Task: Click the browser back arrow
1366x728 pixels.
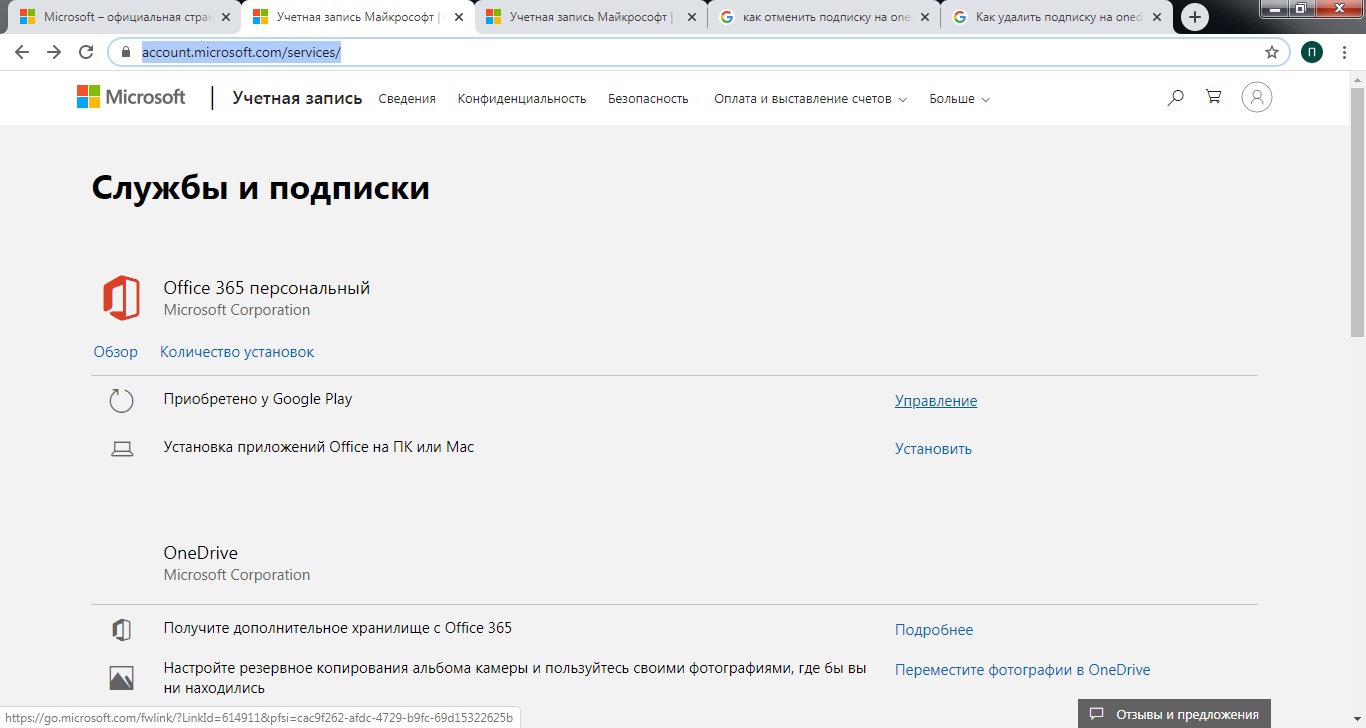Action: tap(22, 52)
